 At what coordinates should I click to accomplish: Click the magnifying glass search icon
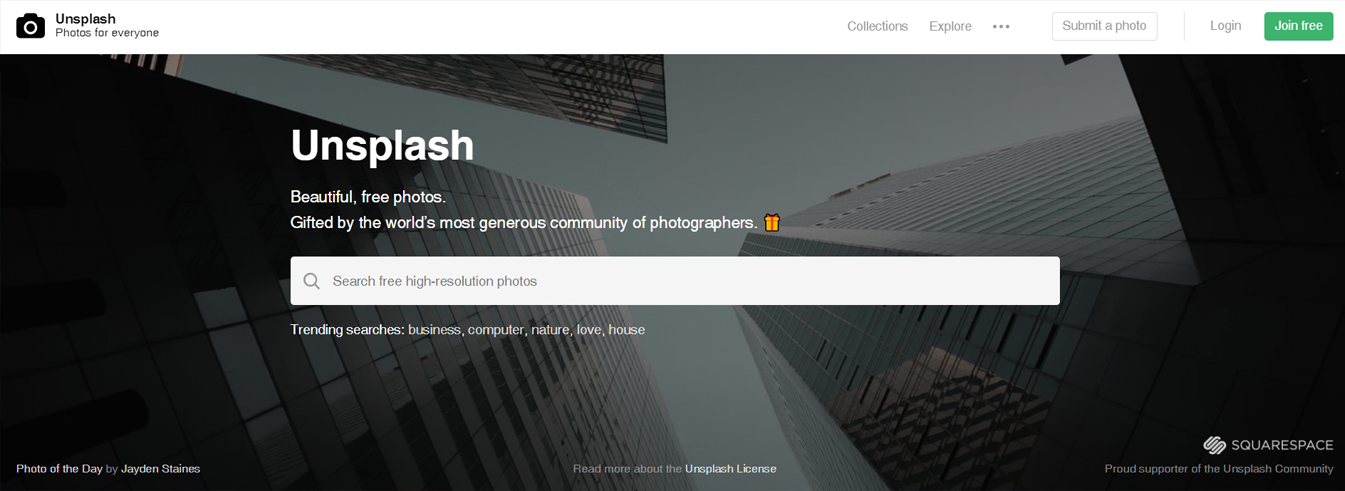click(312, 281)
